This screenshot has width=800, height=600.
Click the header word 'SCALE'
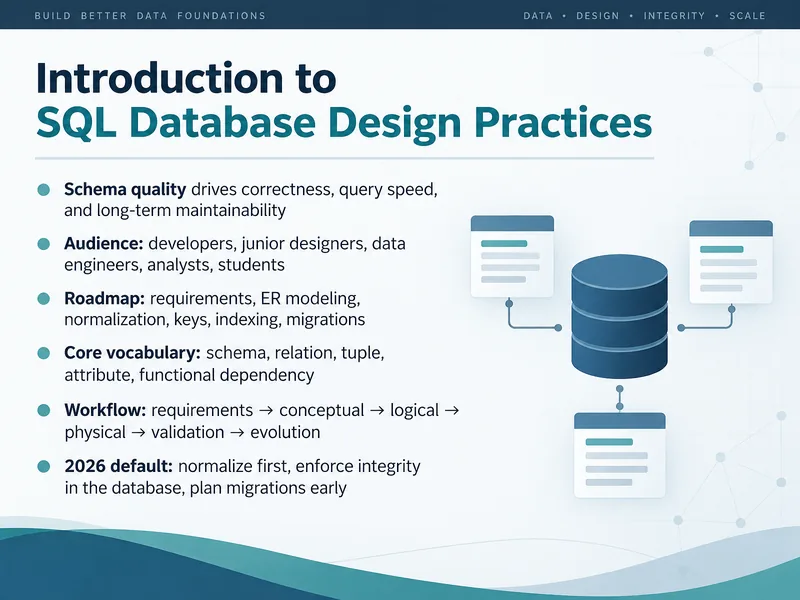point(747,16)
